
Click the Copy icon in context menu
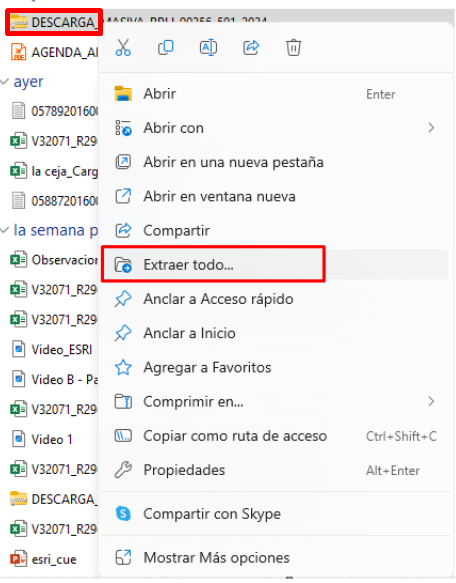pos(166,48)
